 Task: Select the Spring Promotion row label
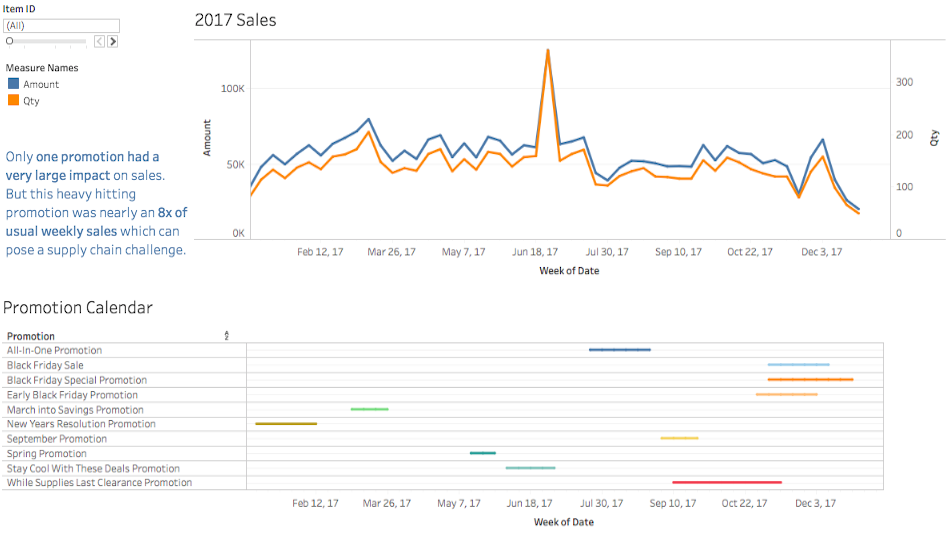(47, 454)
